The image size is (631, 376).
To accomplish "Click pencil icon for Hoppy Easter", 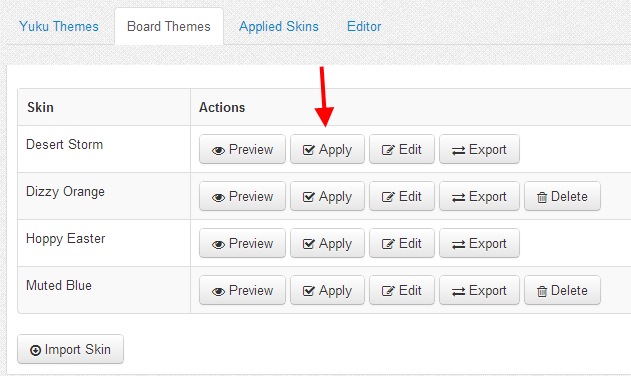I will [x=388, y=244].
